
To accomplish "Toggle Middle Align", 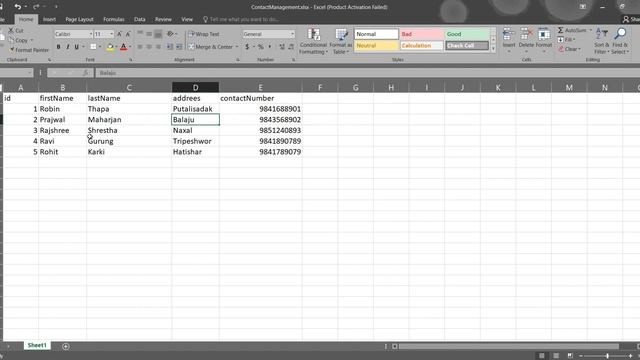I will point(149,34).
